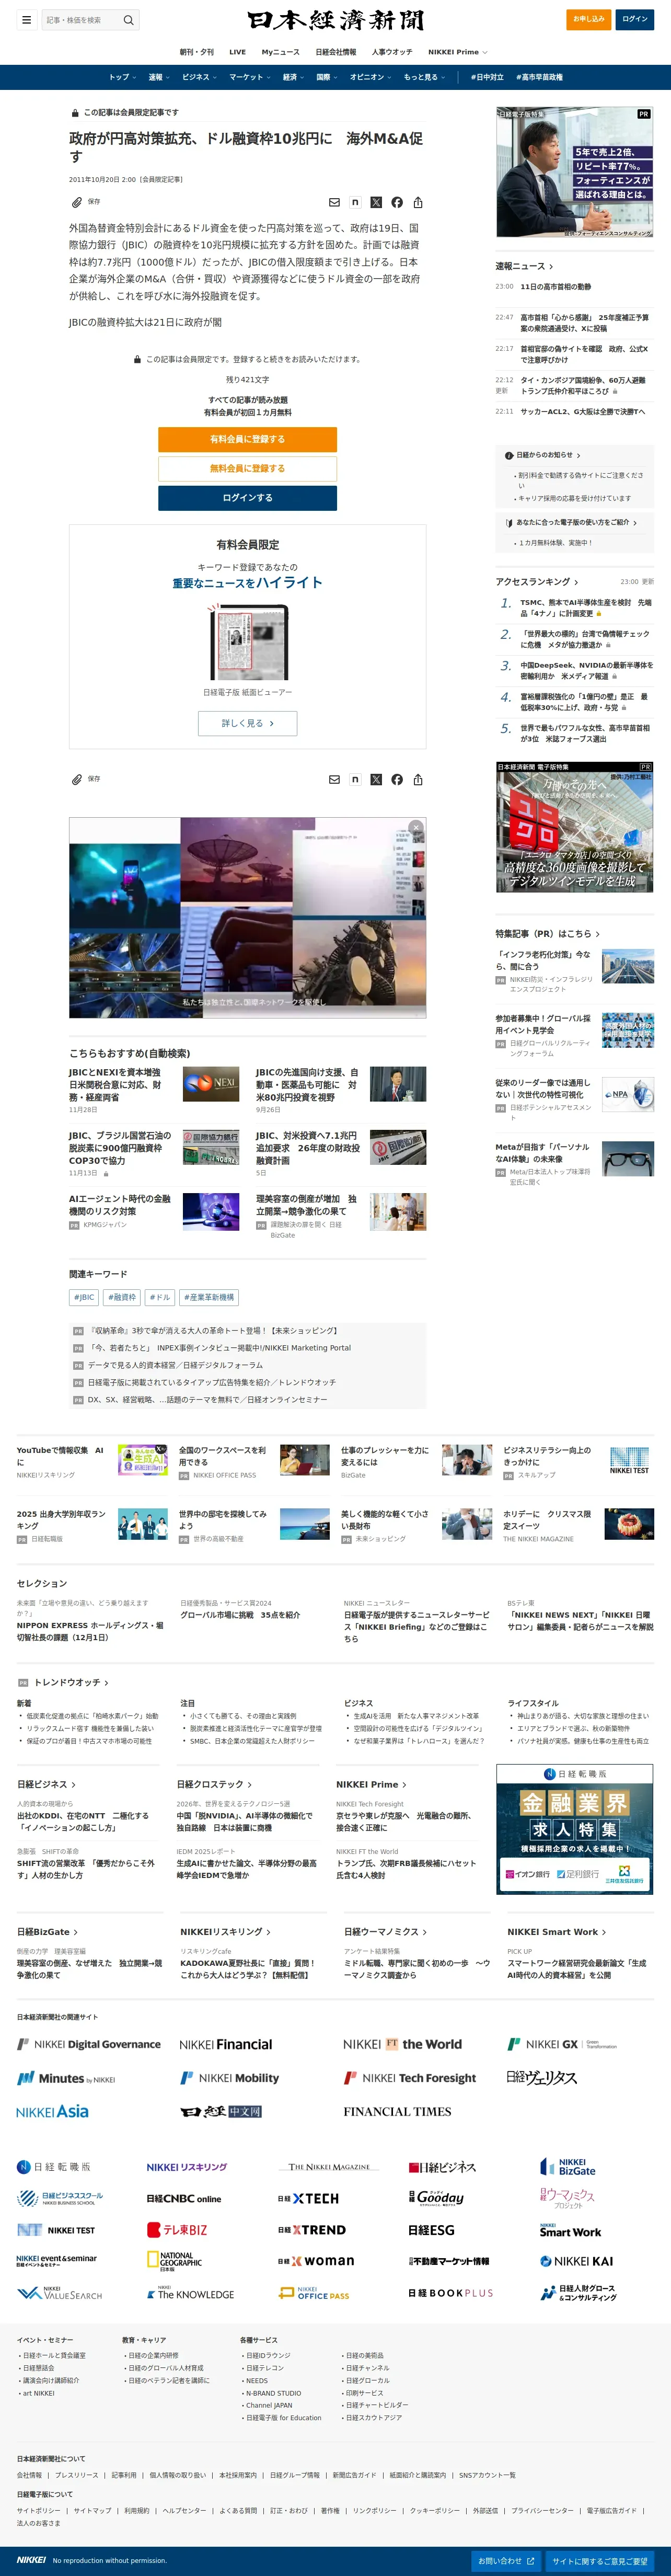Expand the NIKKEI Prime header dropdown
Screen dimensions: 671x2576
pos(457,52)
